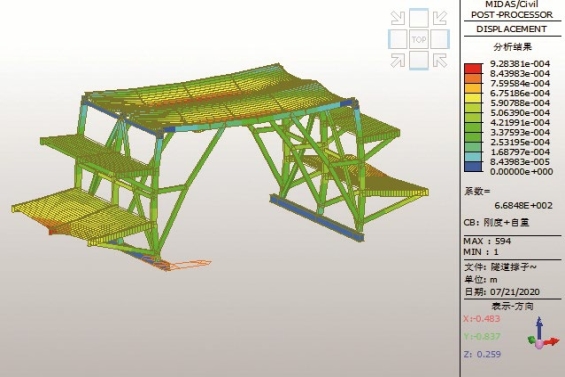
Task: Select the top-left corner arrow of view cube
Action: point(398,18)
